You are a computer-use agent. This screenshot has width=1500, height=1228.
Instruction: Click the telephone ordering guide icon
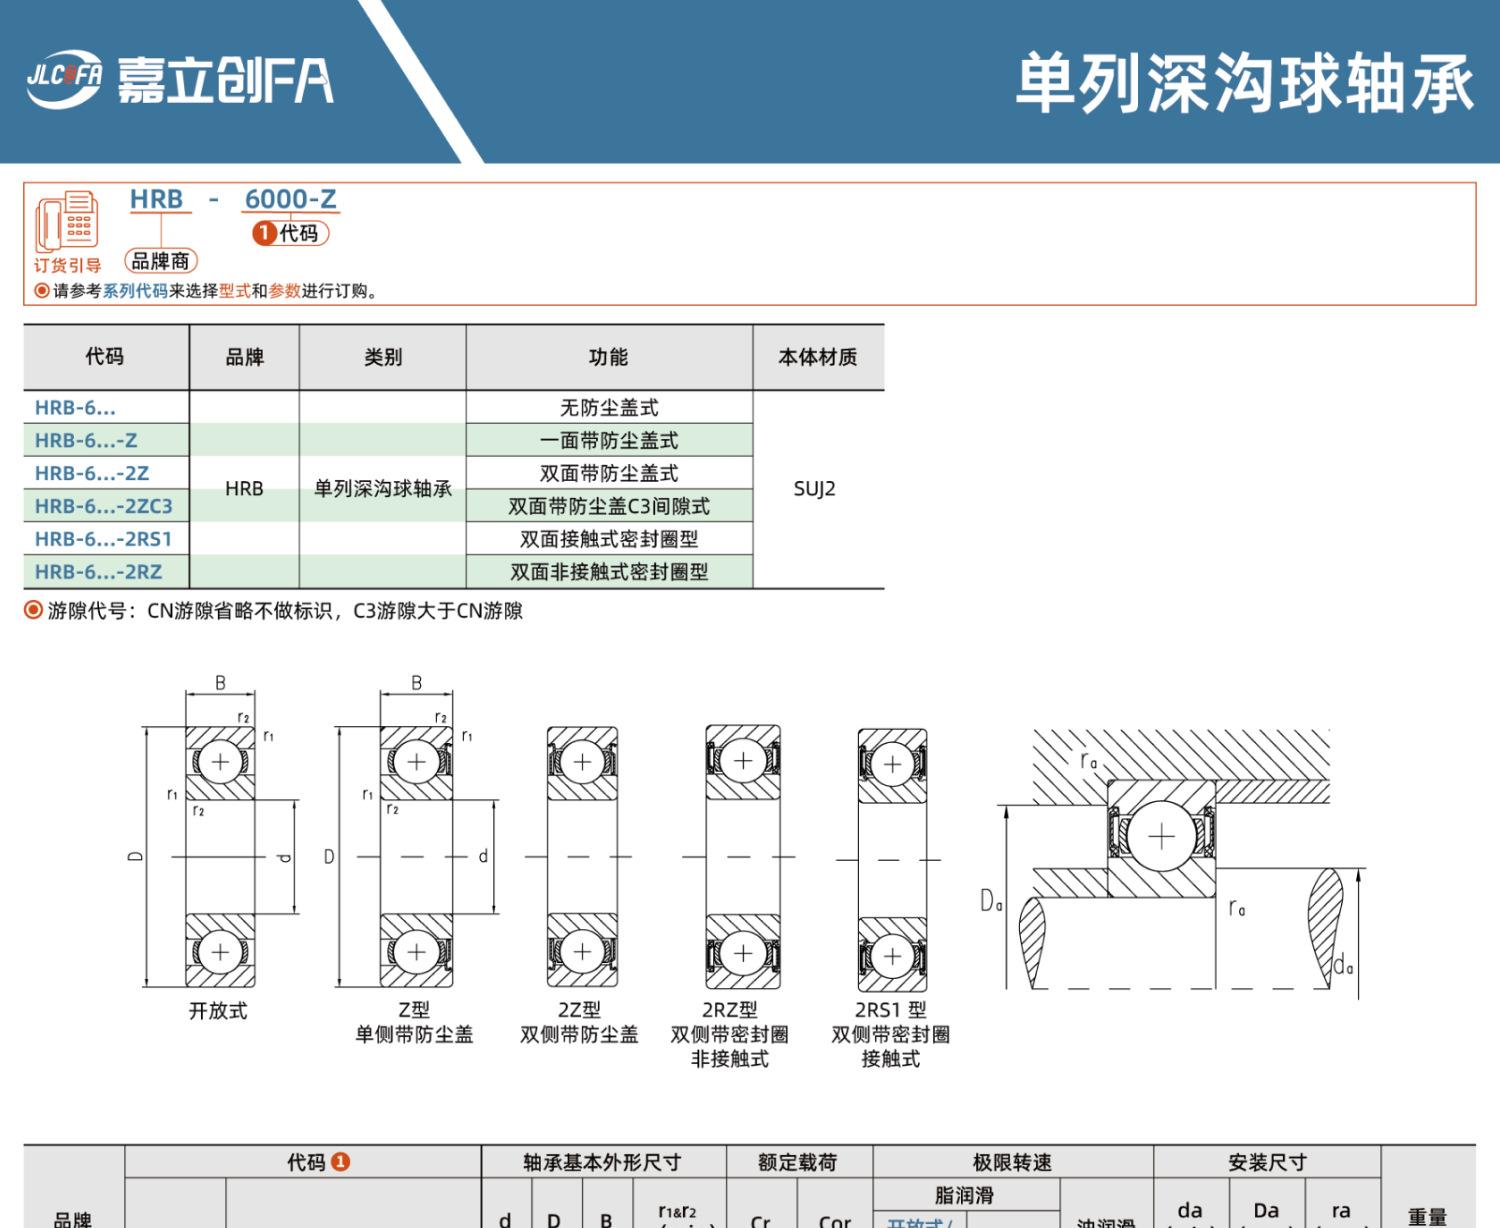[67, 221]
